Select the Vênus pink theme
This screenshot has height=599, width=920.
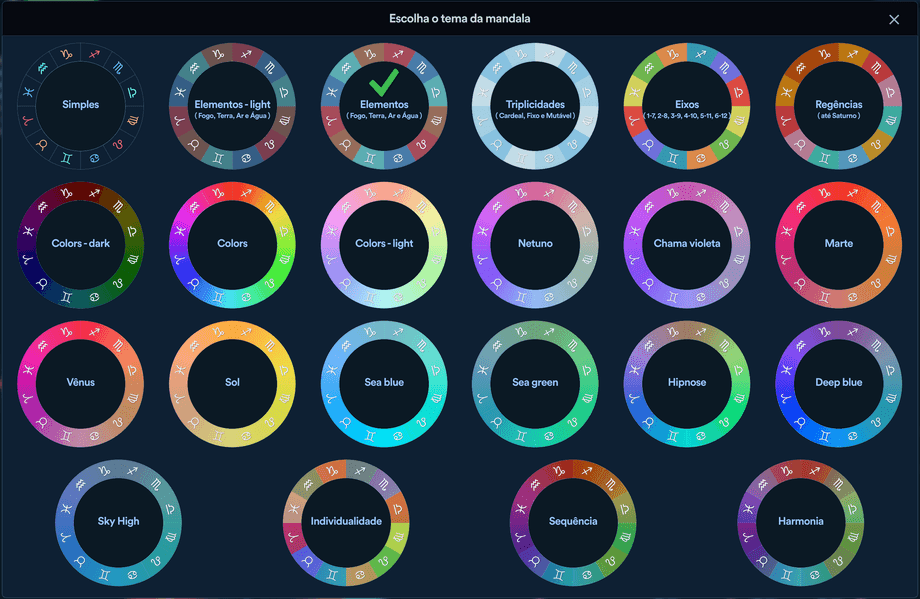point(80,384)
